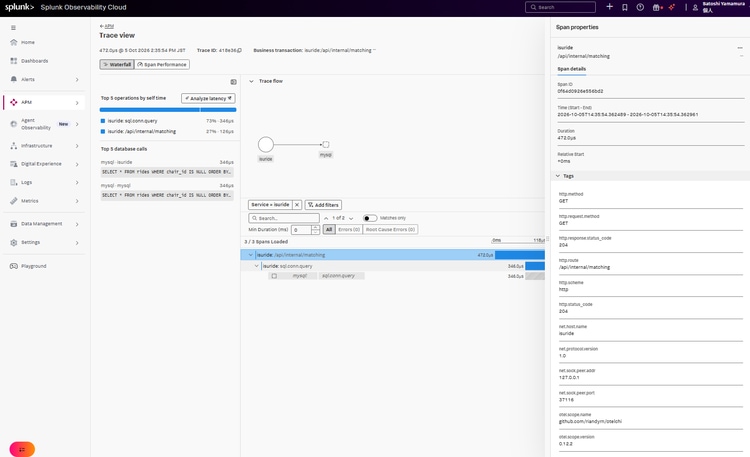Click the APM sidebar icon
750x457 pixels.
(13, 102)
